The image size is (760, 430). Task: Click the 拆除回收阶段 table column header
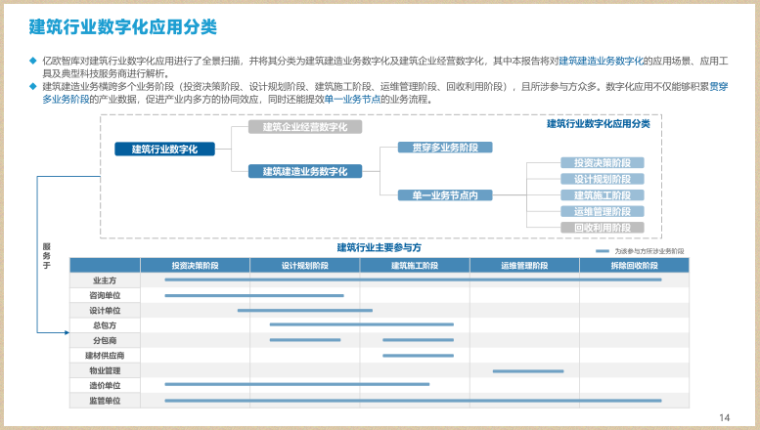tap(635, 266)
